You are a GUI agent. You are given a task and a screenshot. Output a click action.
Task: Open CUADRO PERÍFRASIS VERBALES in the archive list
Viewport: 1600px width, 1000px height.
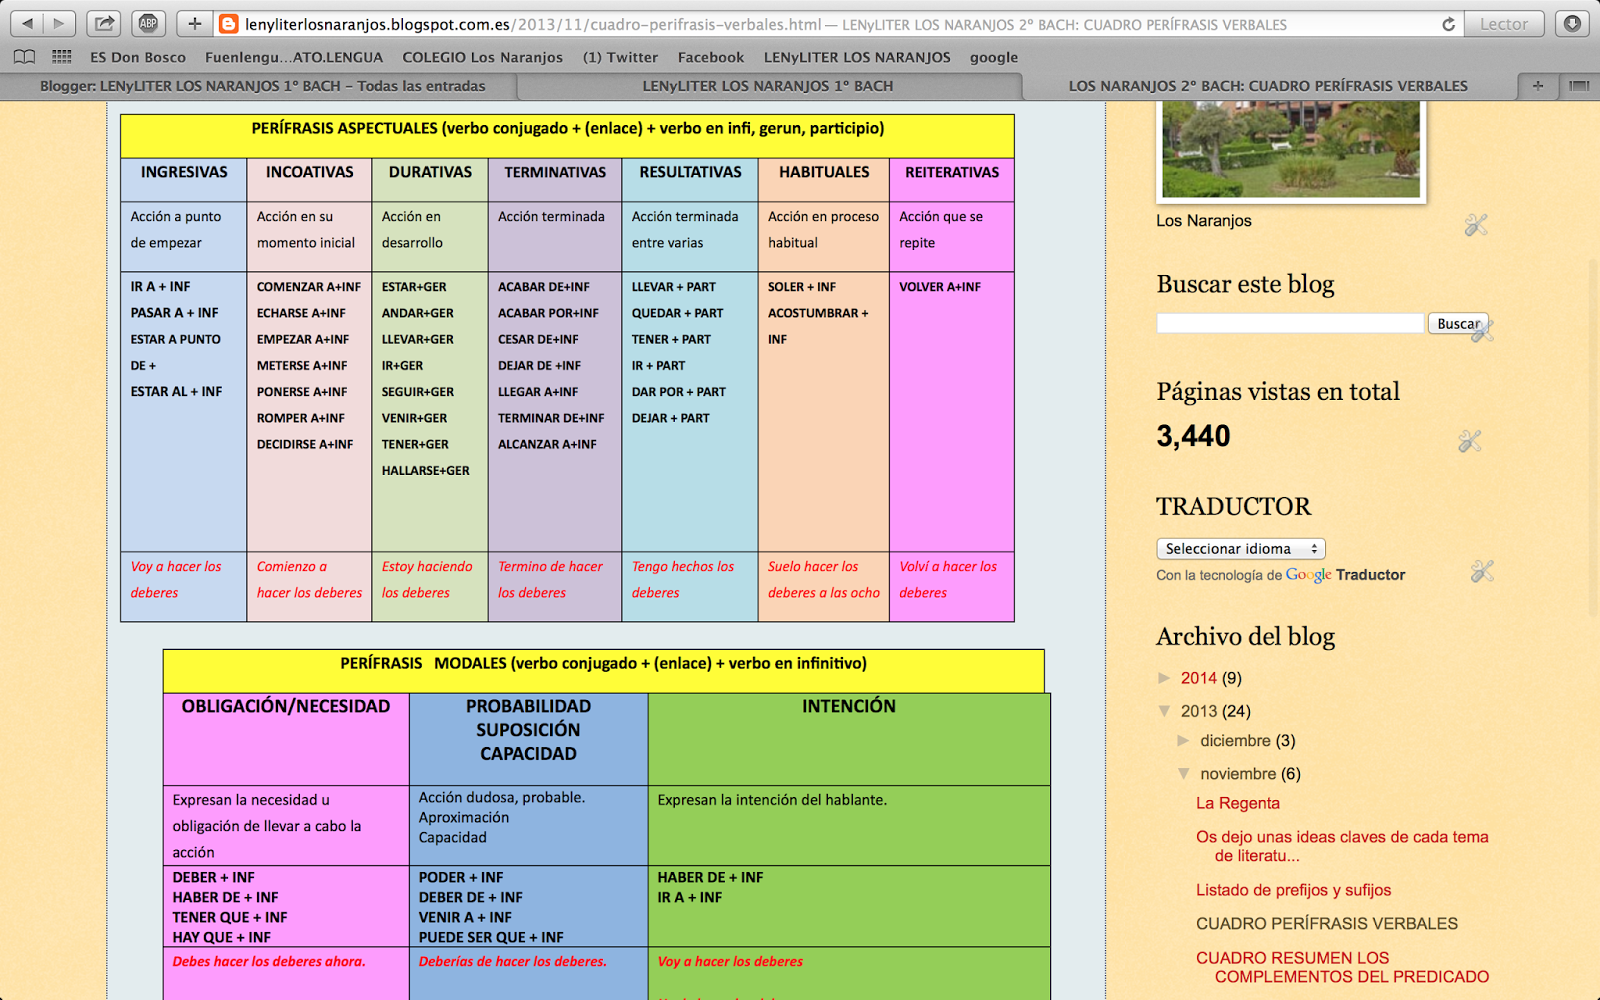point(1327,924)
